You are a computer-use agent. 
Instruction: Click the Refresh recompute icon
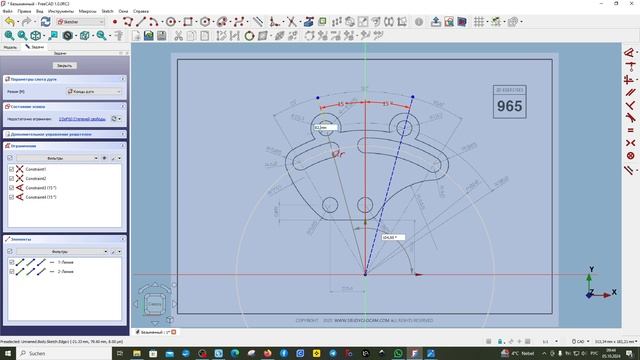(45, 22)
